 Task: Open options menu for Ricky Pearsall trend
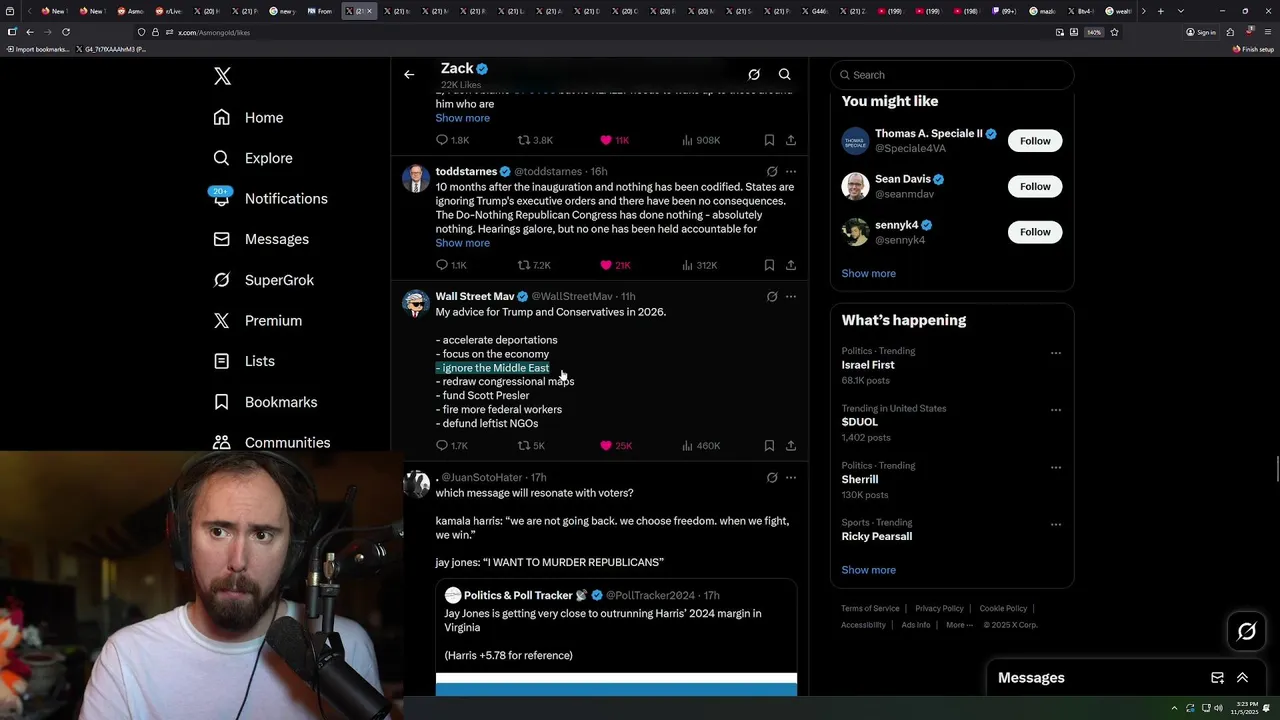(1056, 524)
